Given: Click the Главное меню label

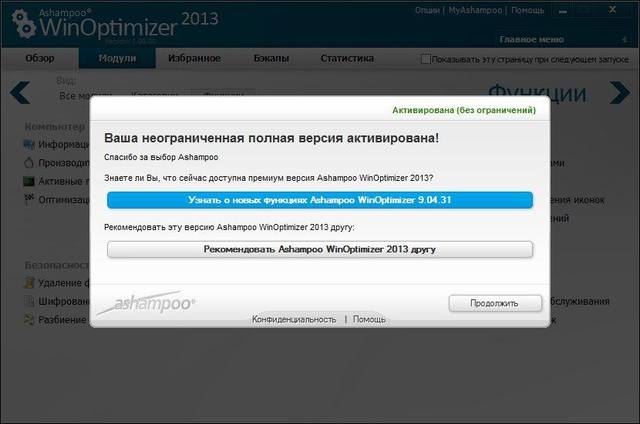Looking at the screenshot, I should [x=531, y=40].
